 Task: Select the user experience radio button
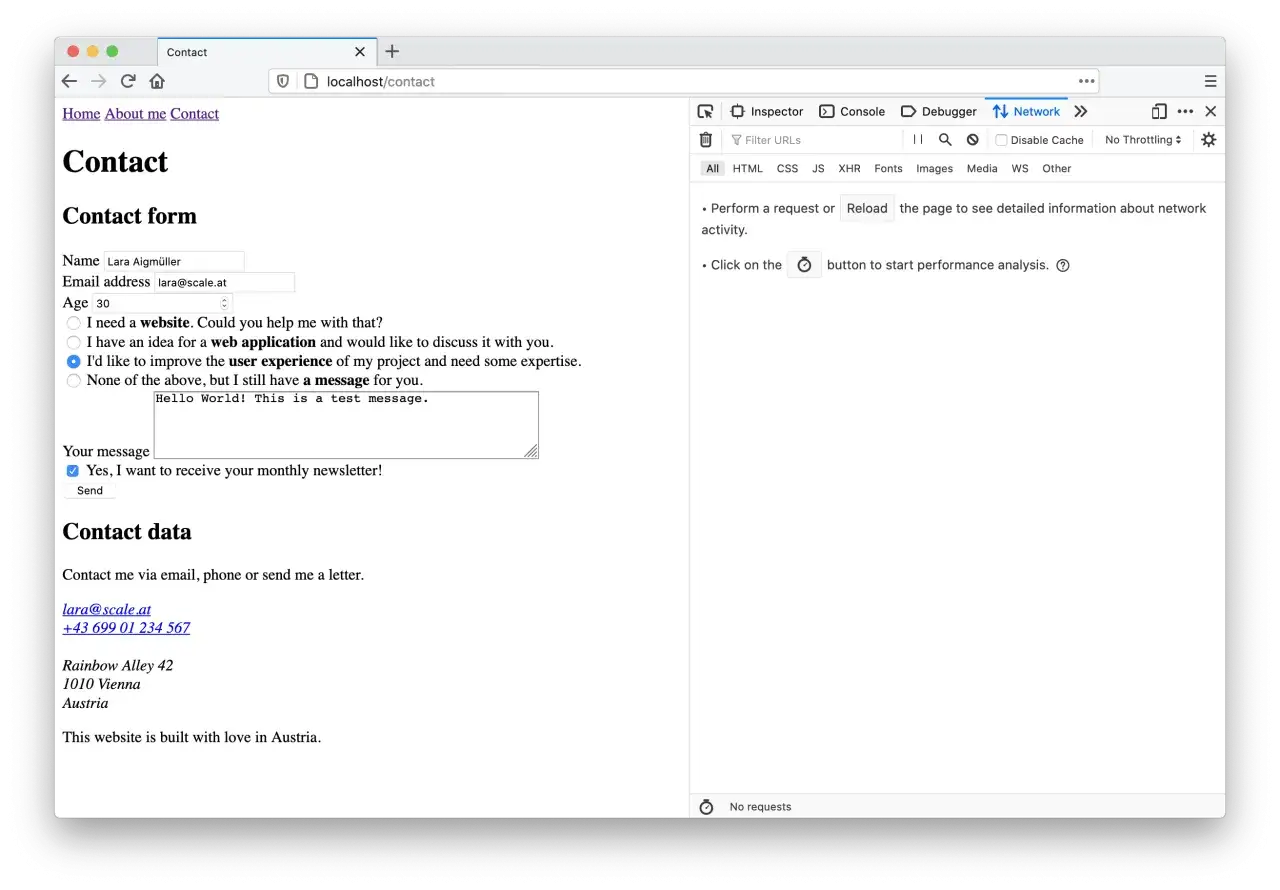pyautogui.click(x=74, y=361)
